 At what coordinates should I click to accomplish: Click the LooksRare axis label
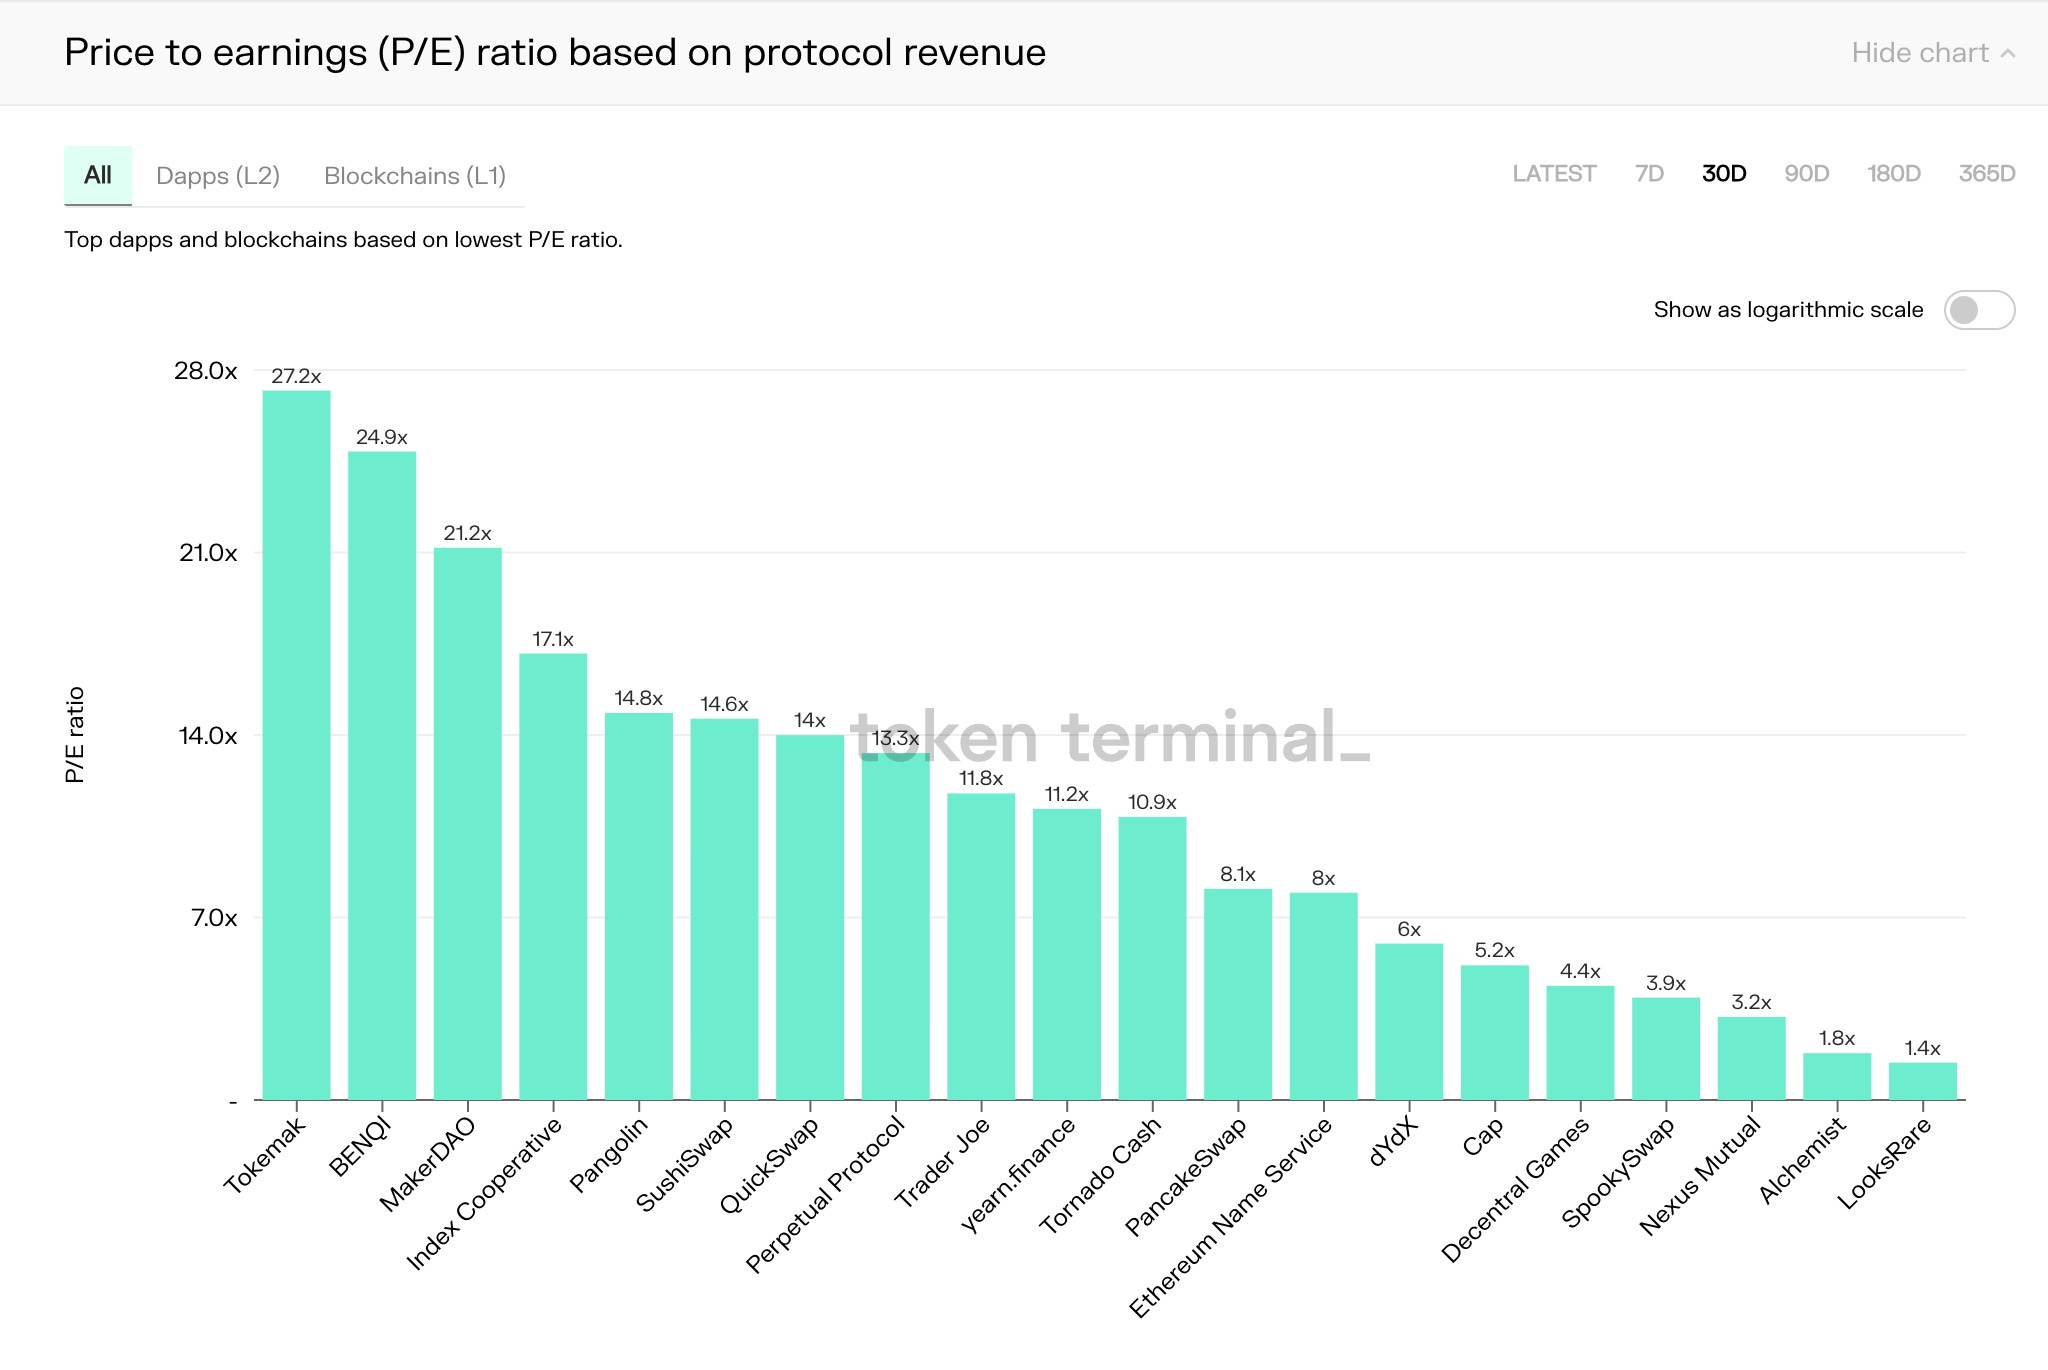point(1884,1163)
